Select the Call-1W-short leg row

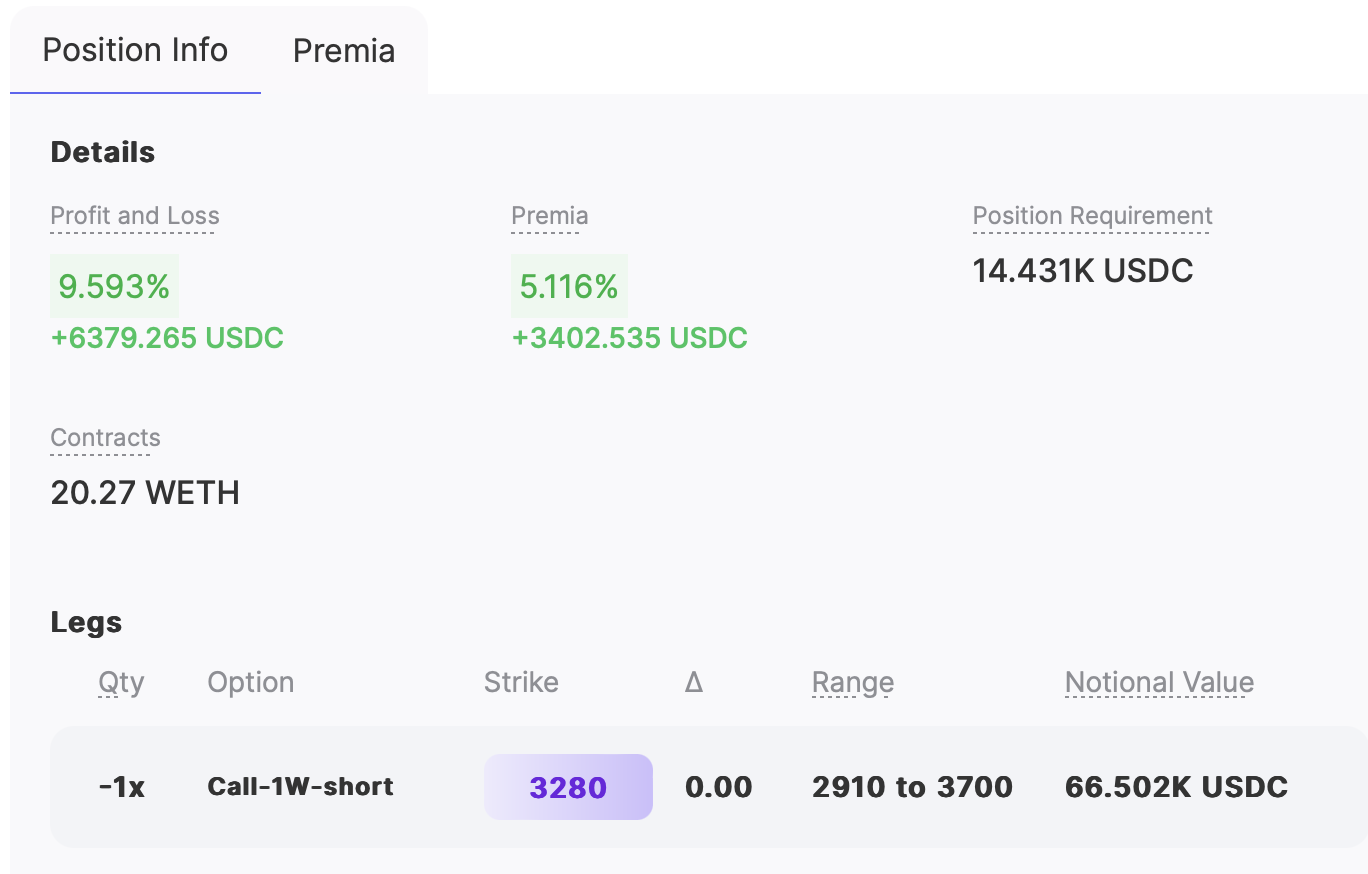pyautogui.click(x=708, y=787)
